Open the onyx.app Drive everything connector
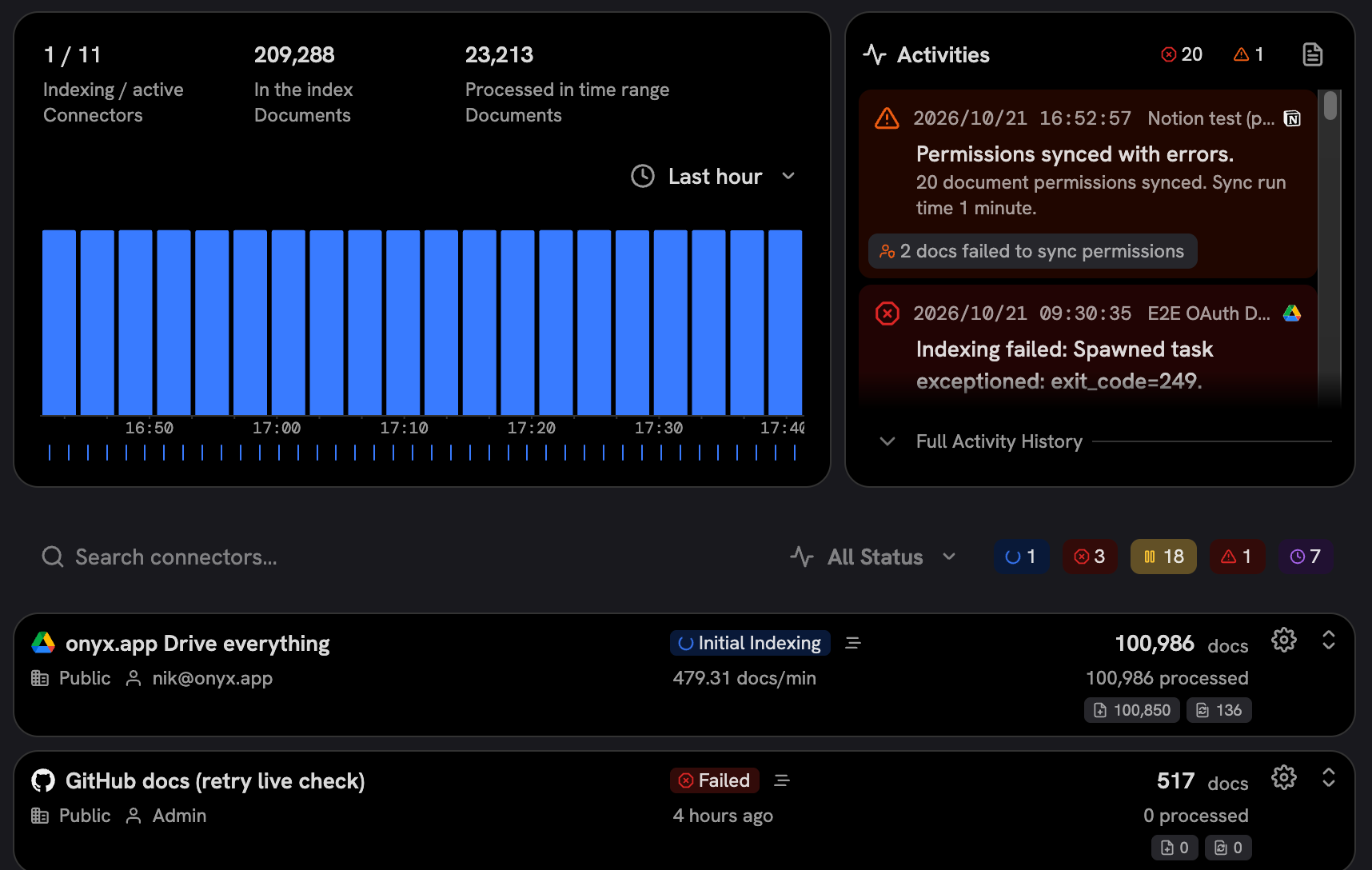1372x870 pixels. coord(198,643)
